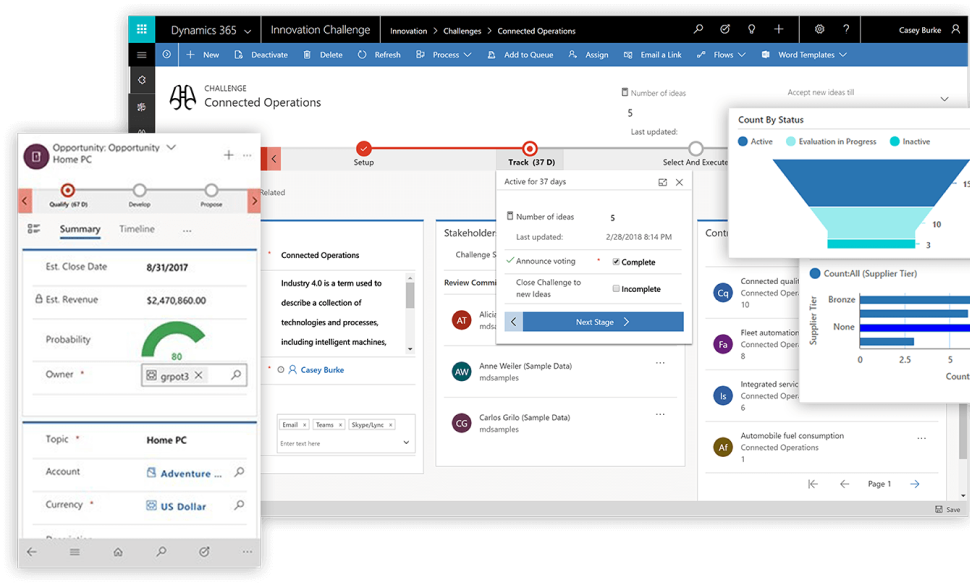Remove the Email channel tag
This screenshot has width=970, height=584.
coord(304,425)
